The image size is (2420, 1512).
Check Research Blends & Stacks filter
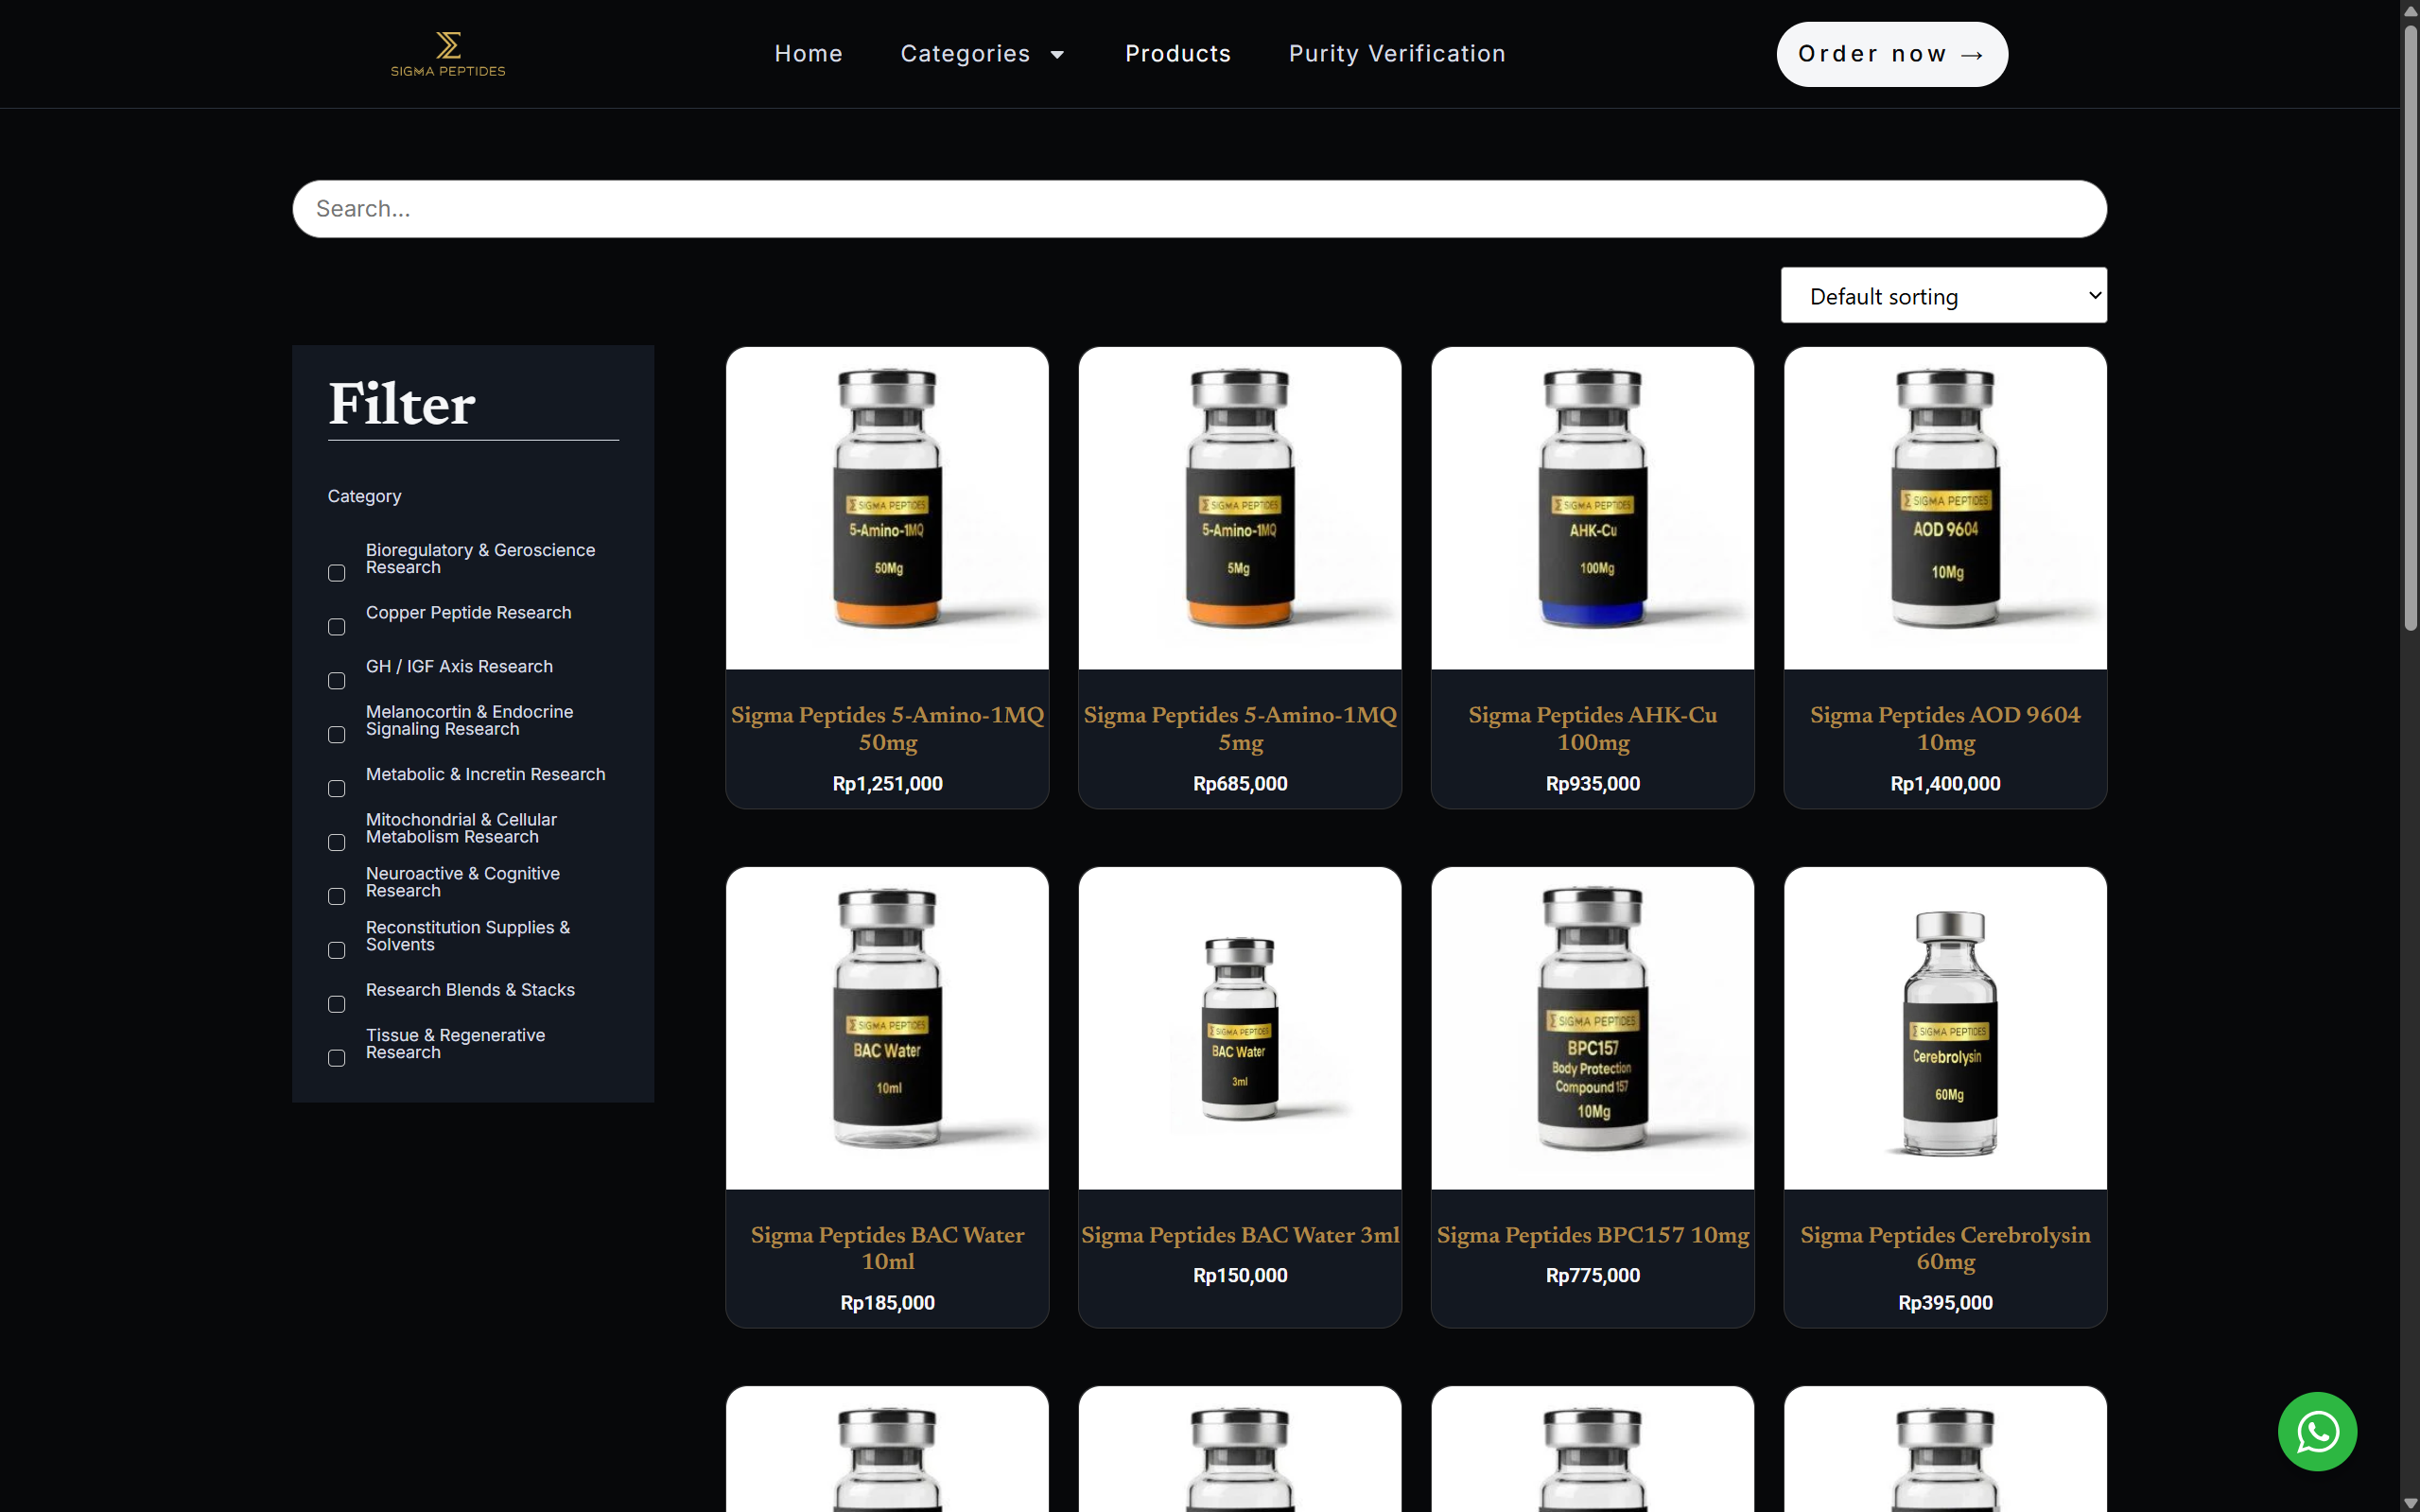tap(337, 1004)
